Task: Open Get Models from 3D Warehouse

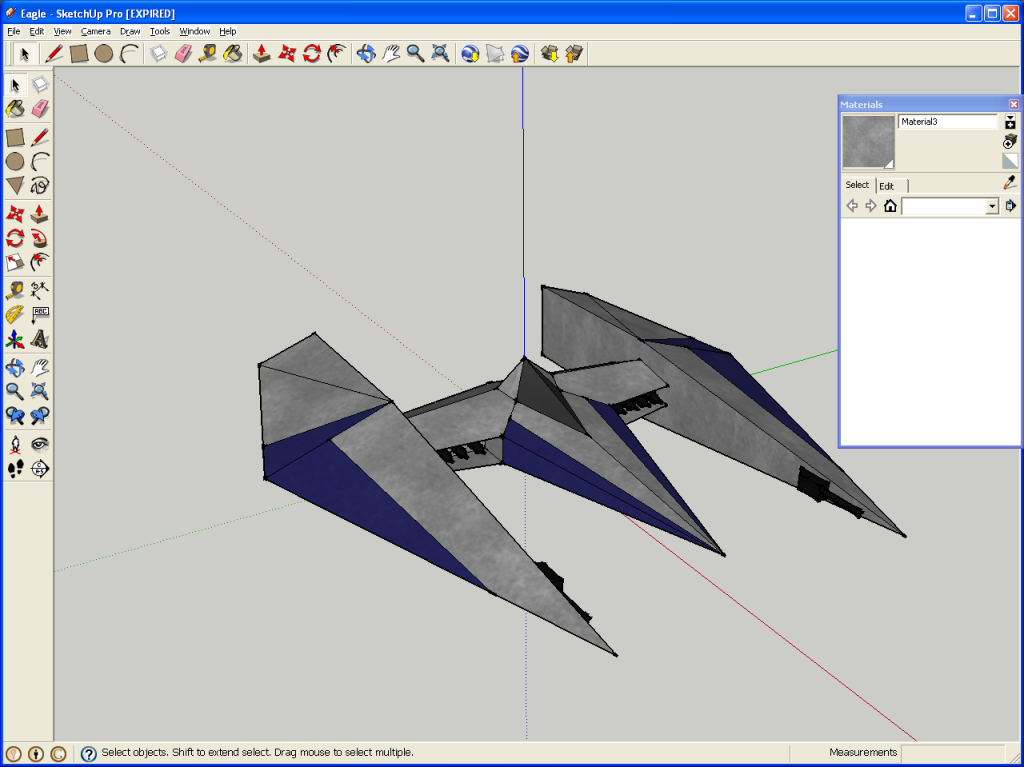Action: [549, 54]
